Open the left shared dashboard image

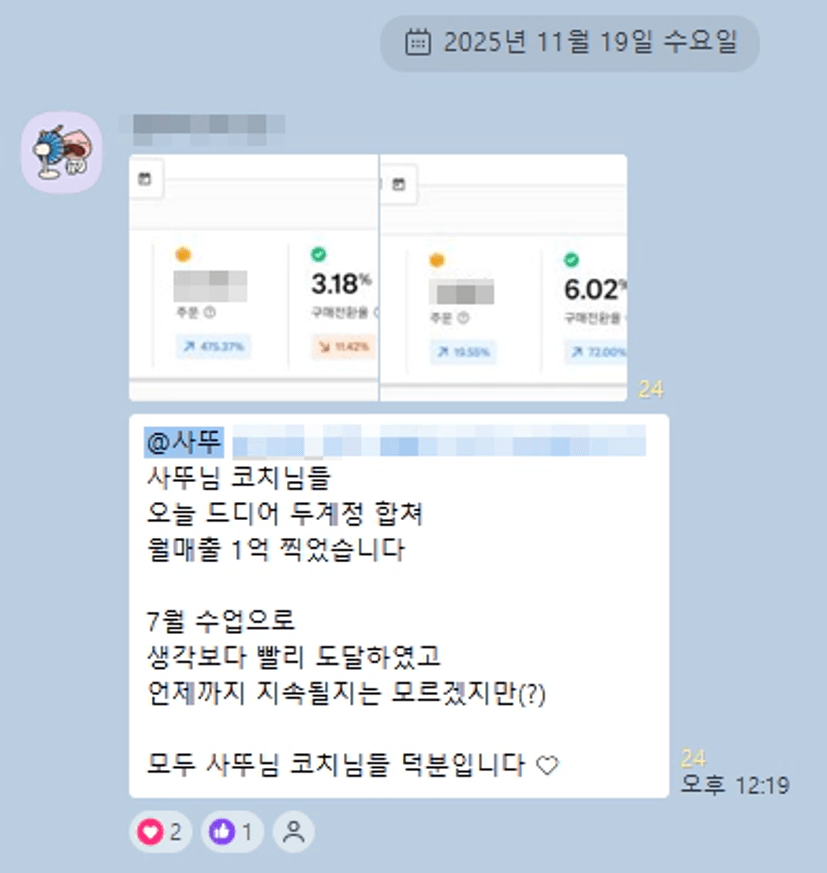pyautogui.click(x=253, y=277)
